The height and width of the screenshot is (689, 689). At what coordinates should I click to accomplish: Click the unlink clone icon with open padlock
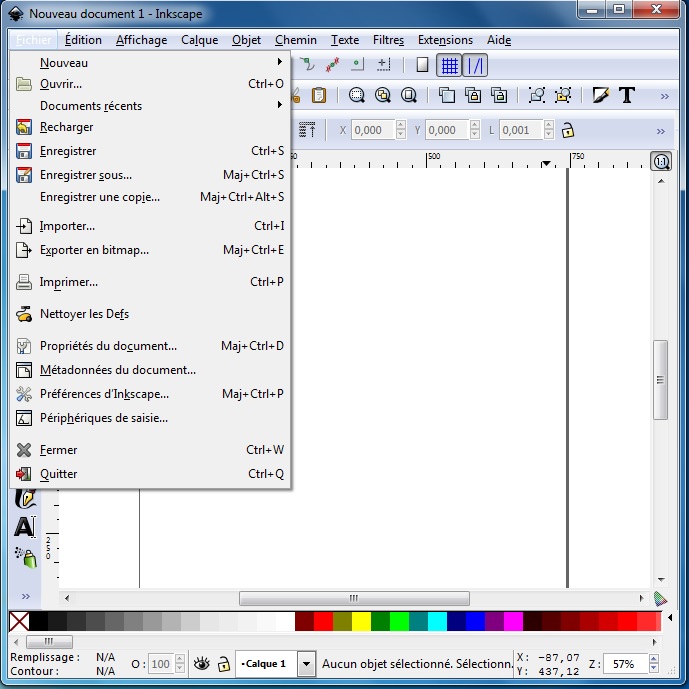point(499,95)
